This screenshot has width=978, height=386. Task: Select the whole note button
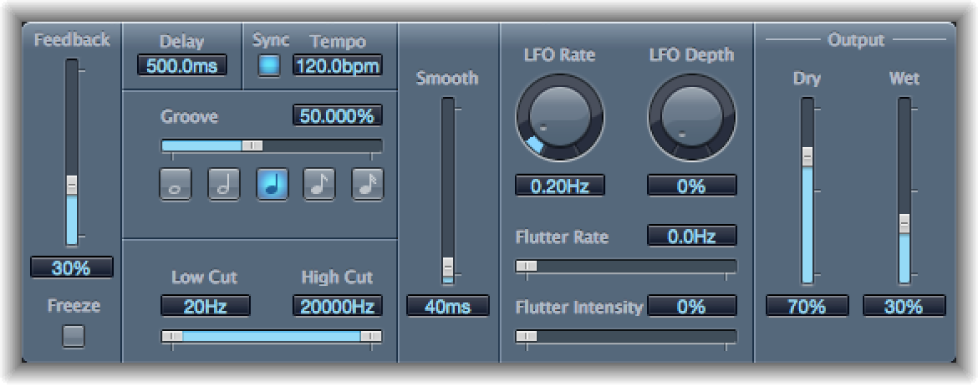175,185
